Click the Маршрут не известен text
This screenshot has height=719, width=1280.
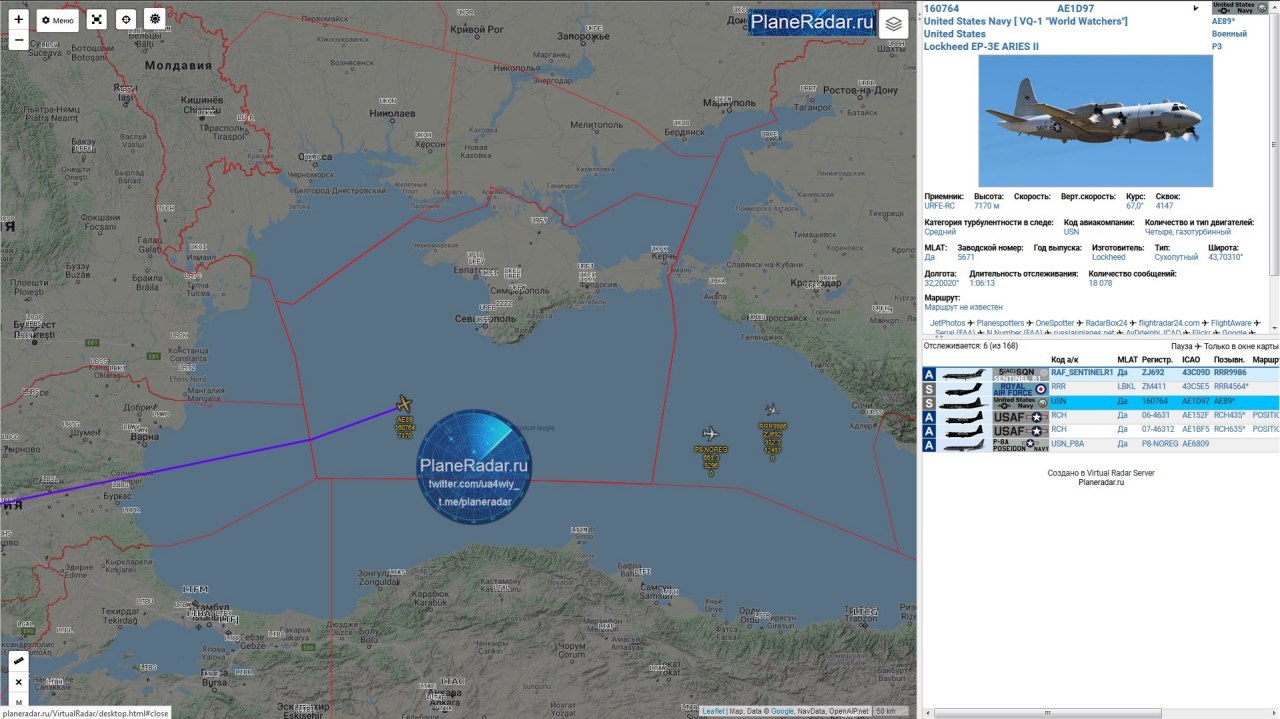click(x=963, y=307)
